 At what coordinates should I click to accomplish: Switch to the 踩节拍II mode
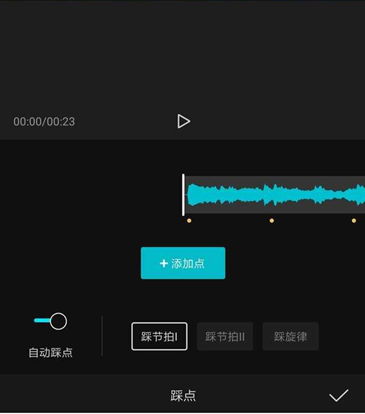pos(225,336)
